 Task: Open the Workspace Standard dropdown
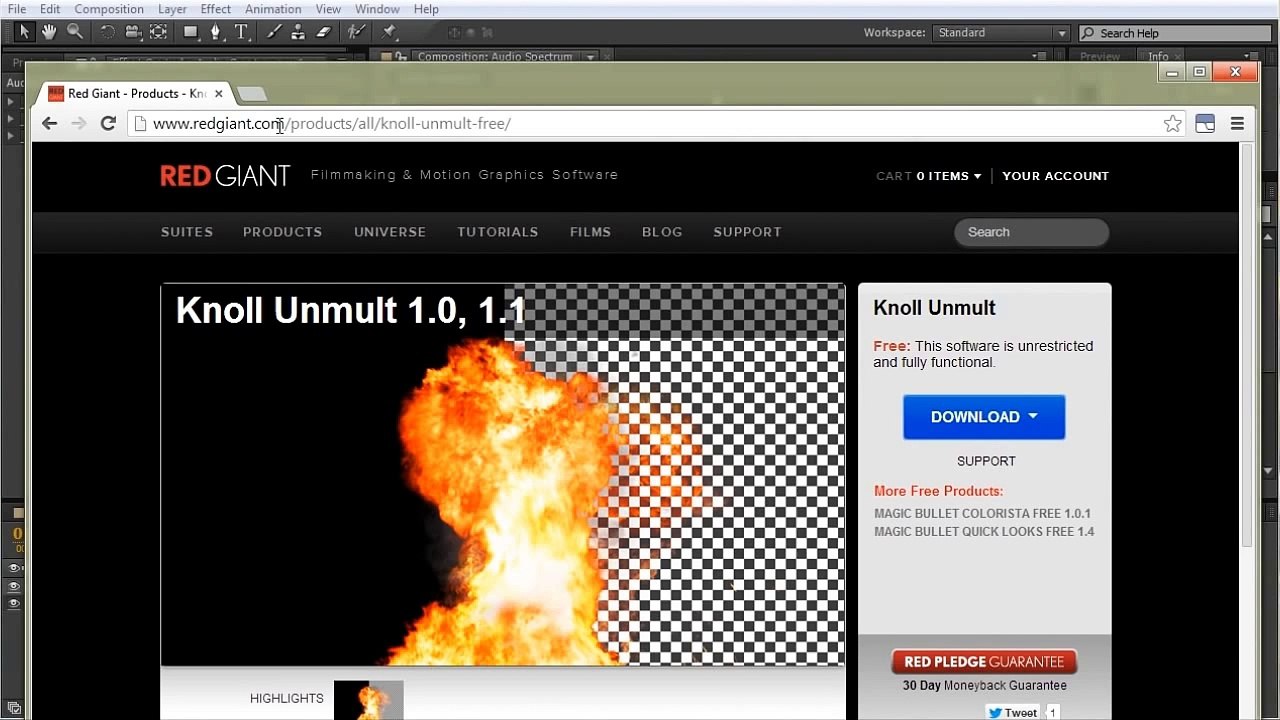coord(1002,33)
